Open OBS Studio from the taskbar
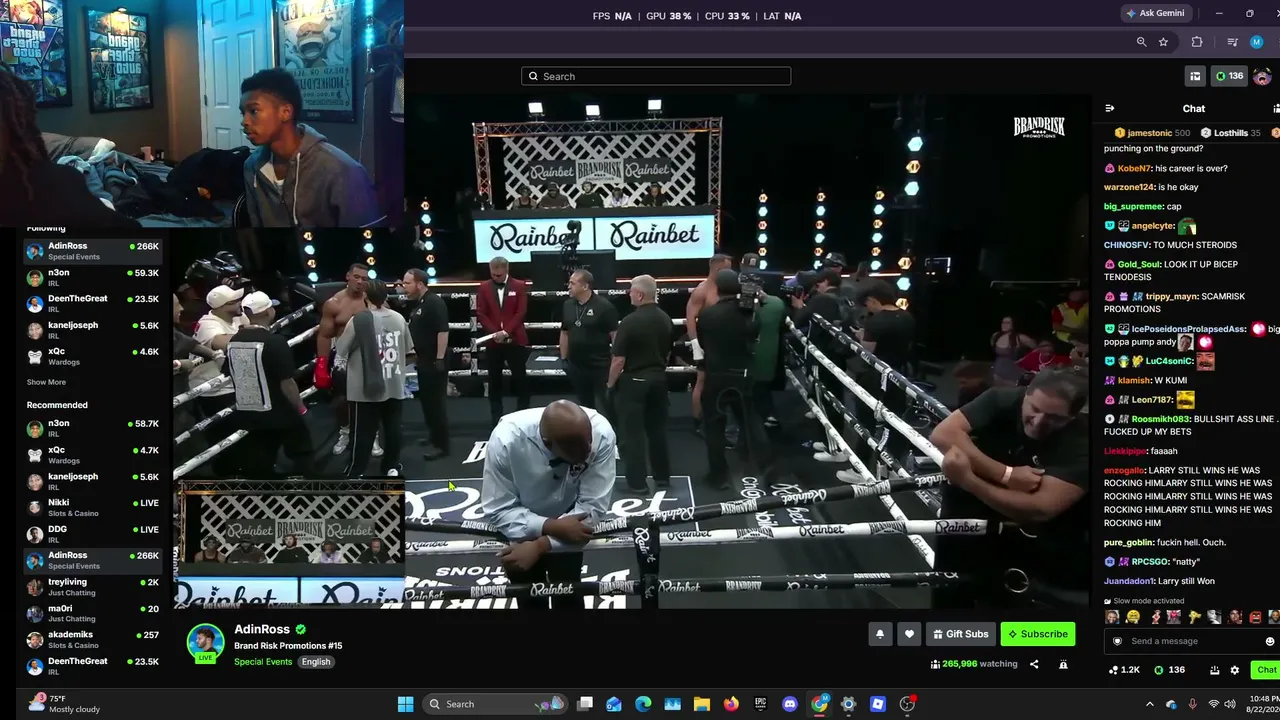The height and width of the screenshot is (720, 1280). (907, 704)
